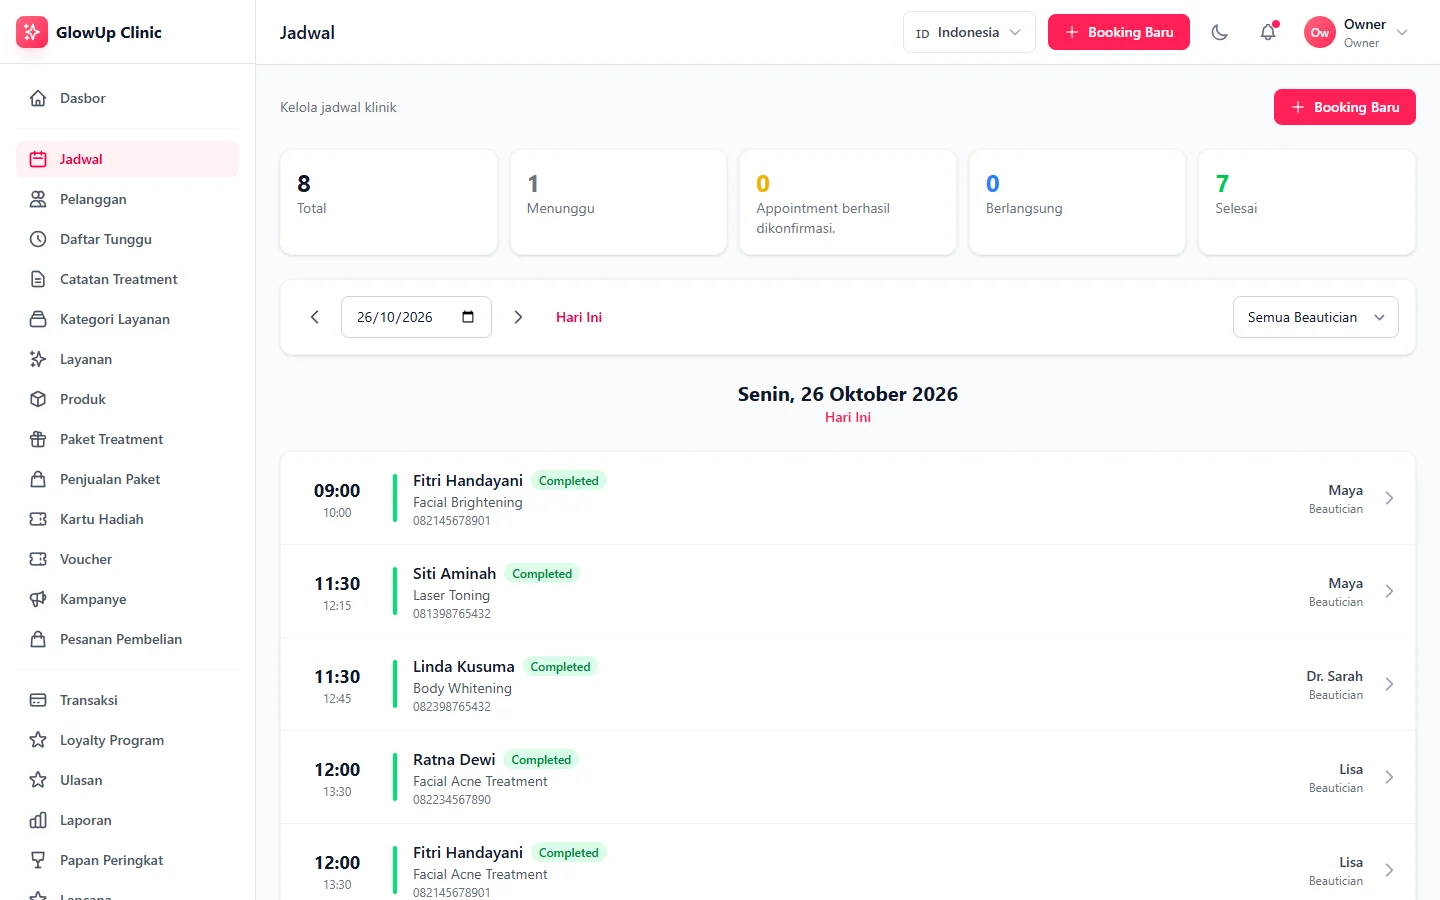The image size is (1440, 900).
Task: Click Booking Baru below the header
Action: (x=1345, y=107)
